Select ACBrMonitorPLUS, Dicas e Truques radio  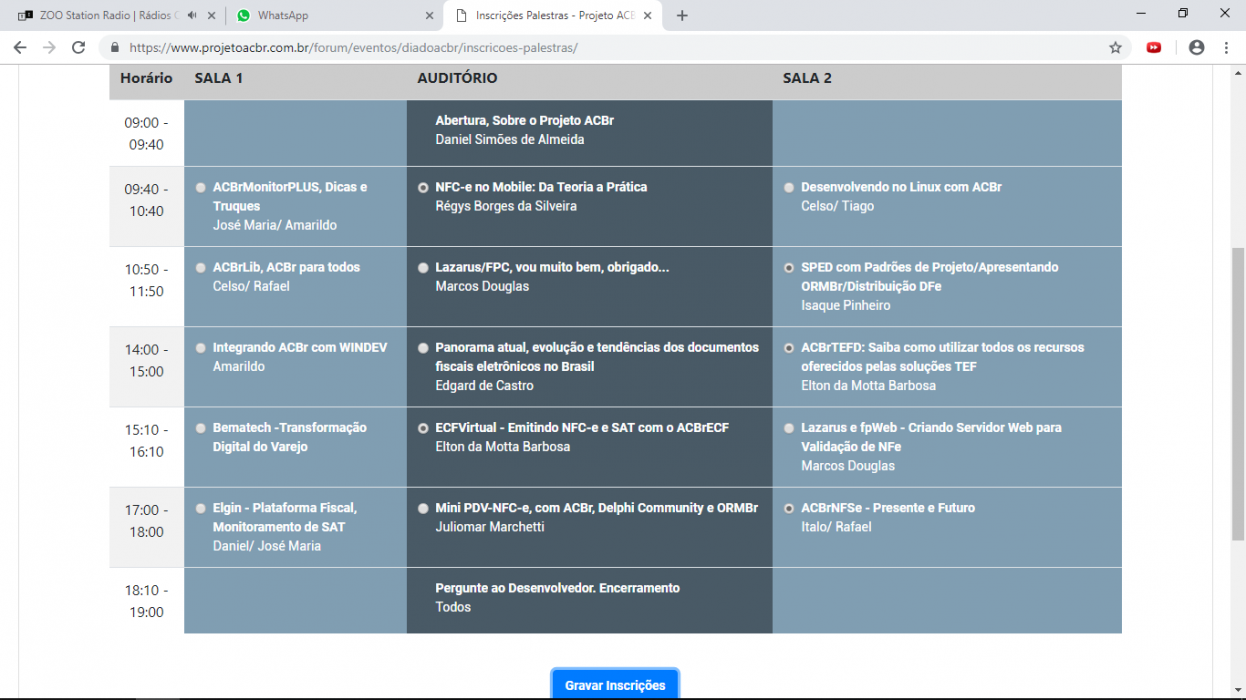click(x=201, y=187)
